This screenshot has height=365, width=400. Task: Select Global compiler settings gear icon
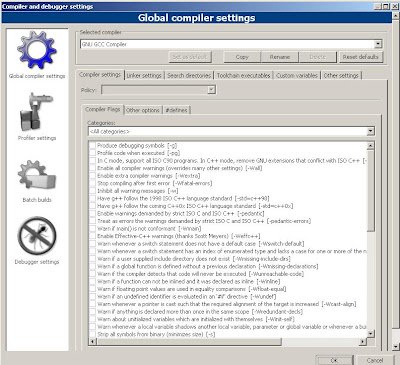coord(37,50)
